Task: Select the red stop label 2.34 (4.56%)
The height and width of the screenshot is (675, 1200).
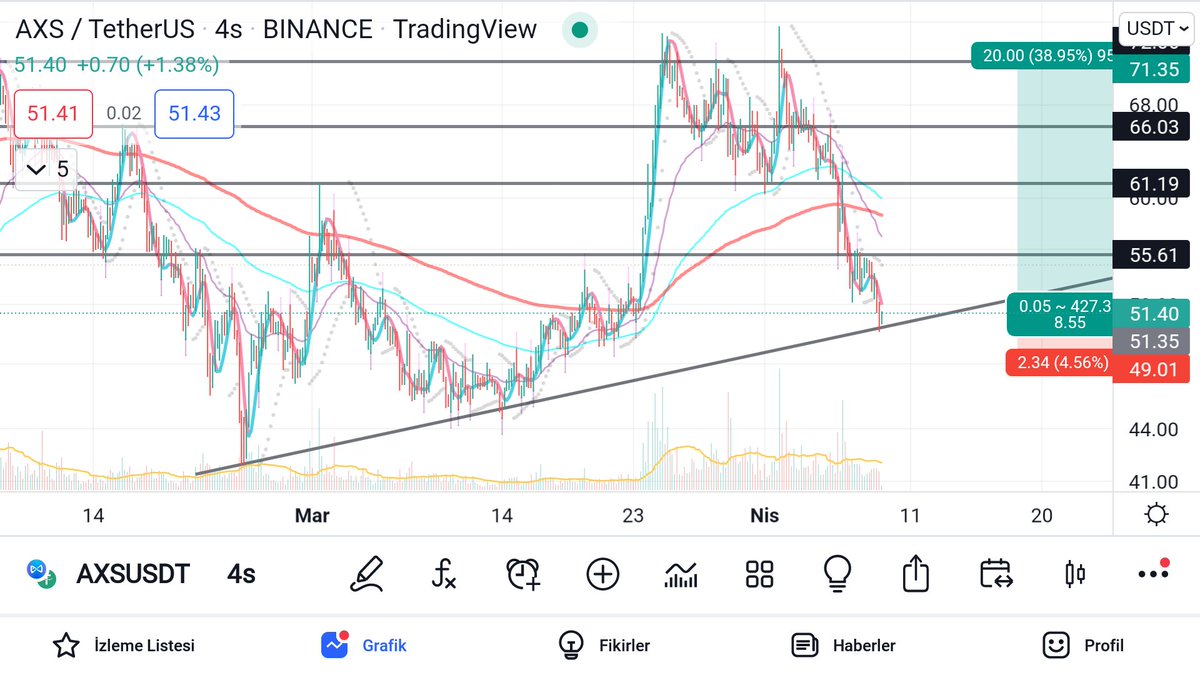Action: pyautogui.click(x=1058, y=363)
